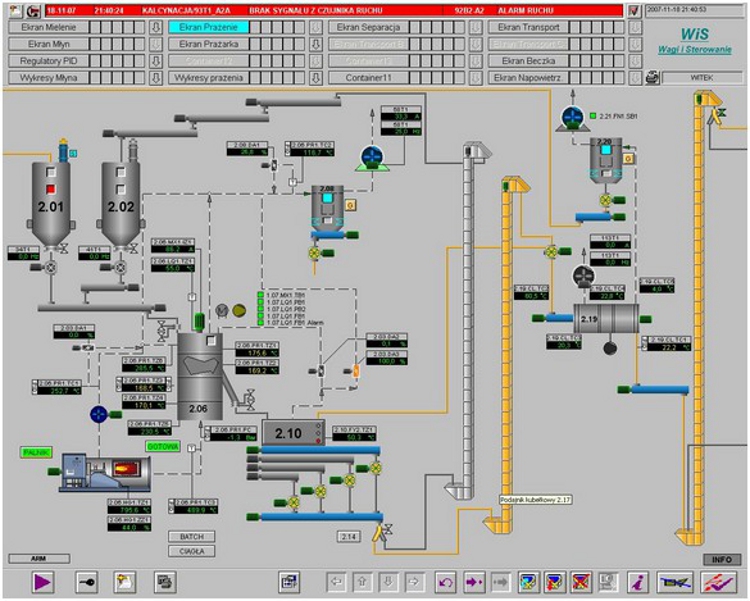This screenshot has width=750, height=601.
Task: Select CIĄGŁA mode
Action: [x=191, y=551]
